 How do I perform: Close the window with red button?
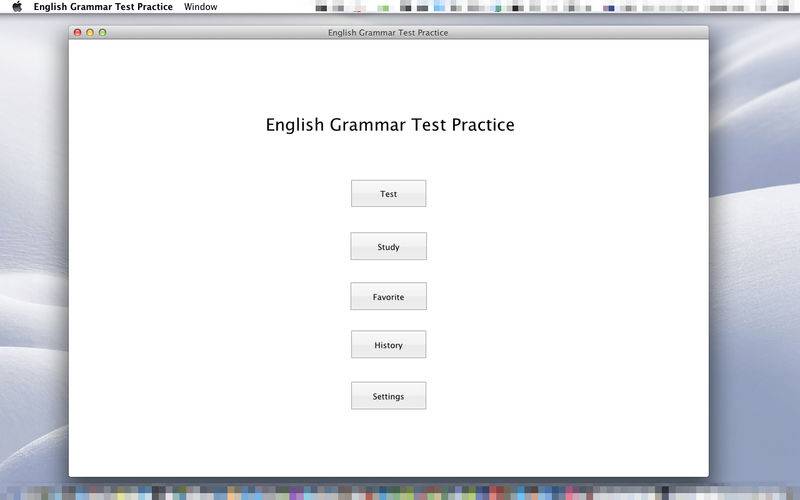tap(78, 33)
